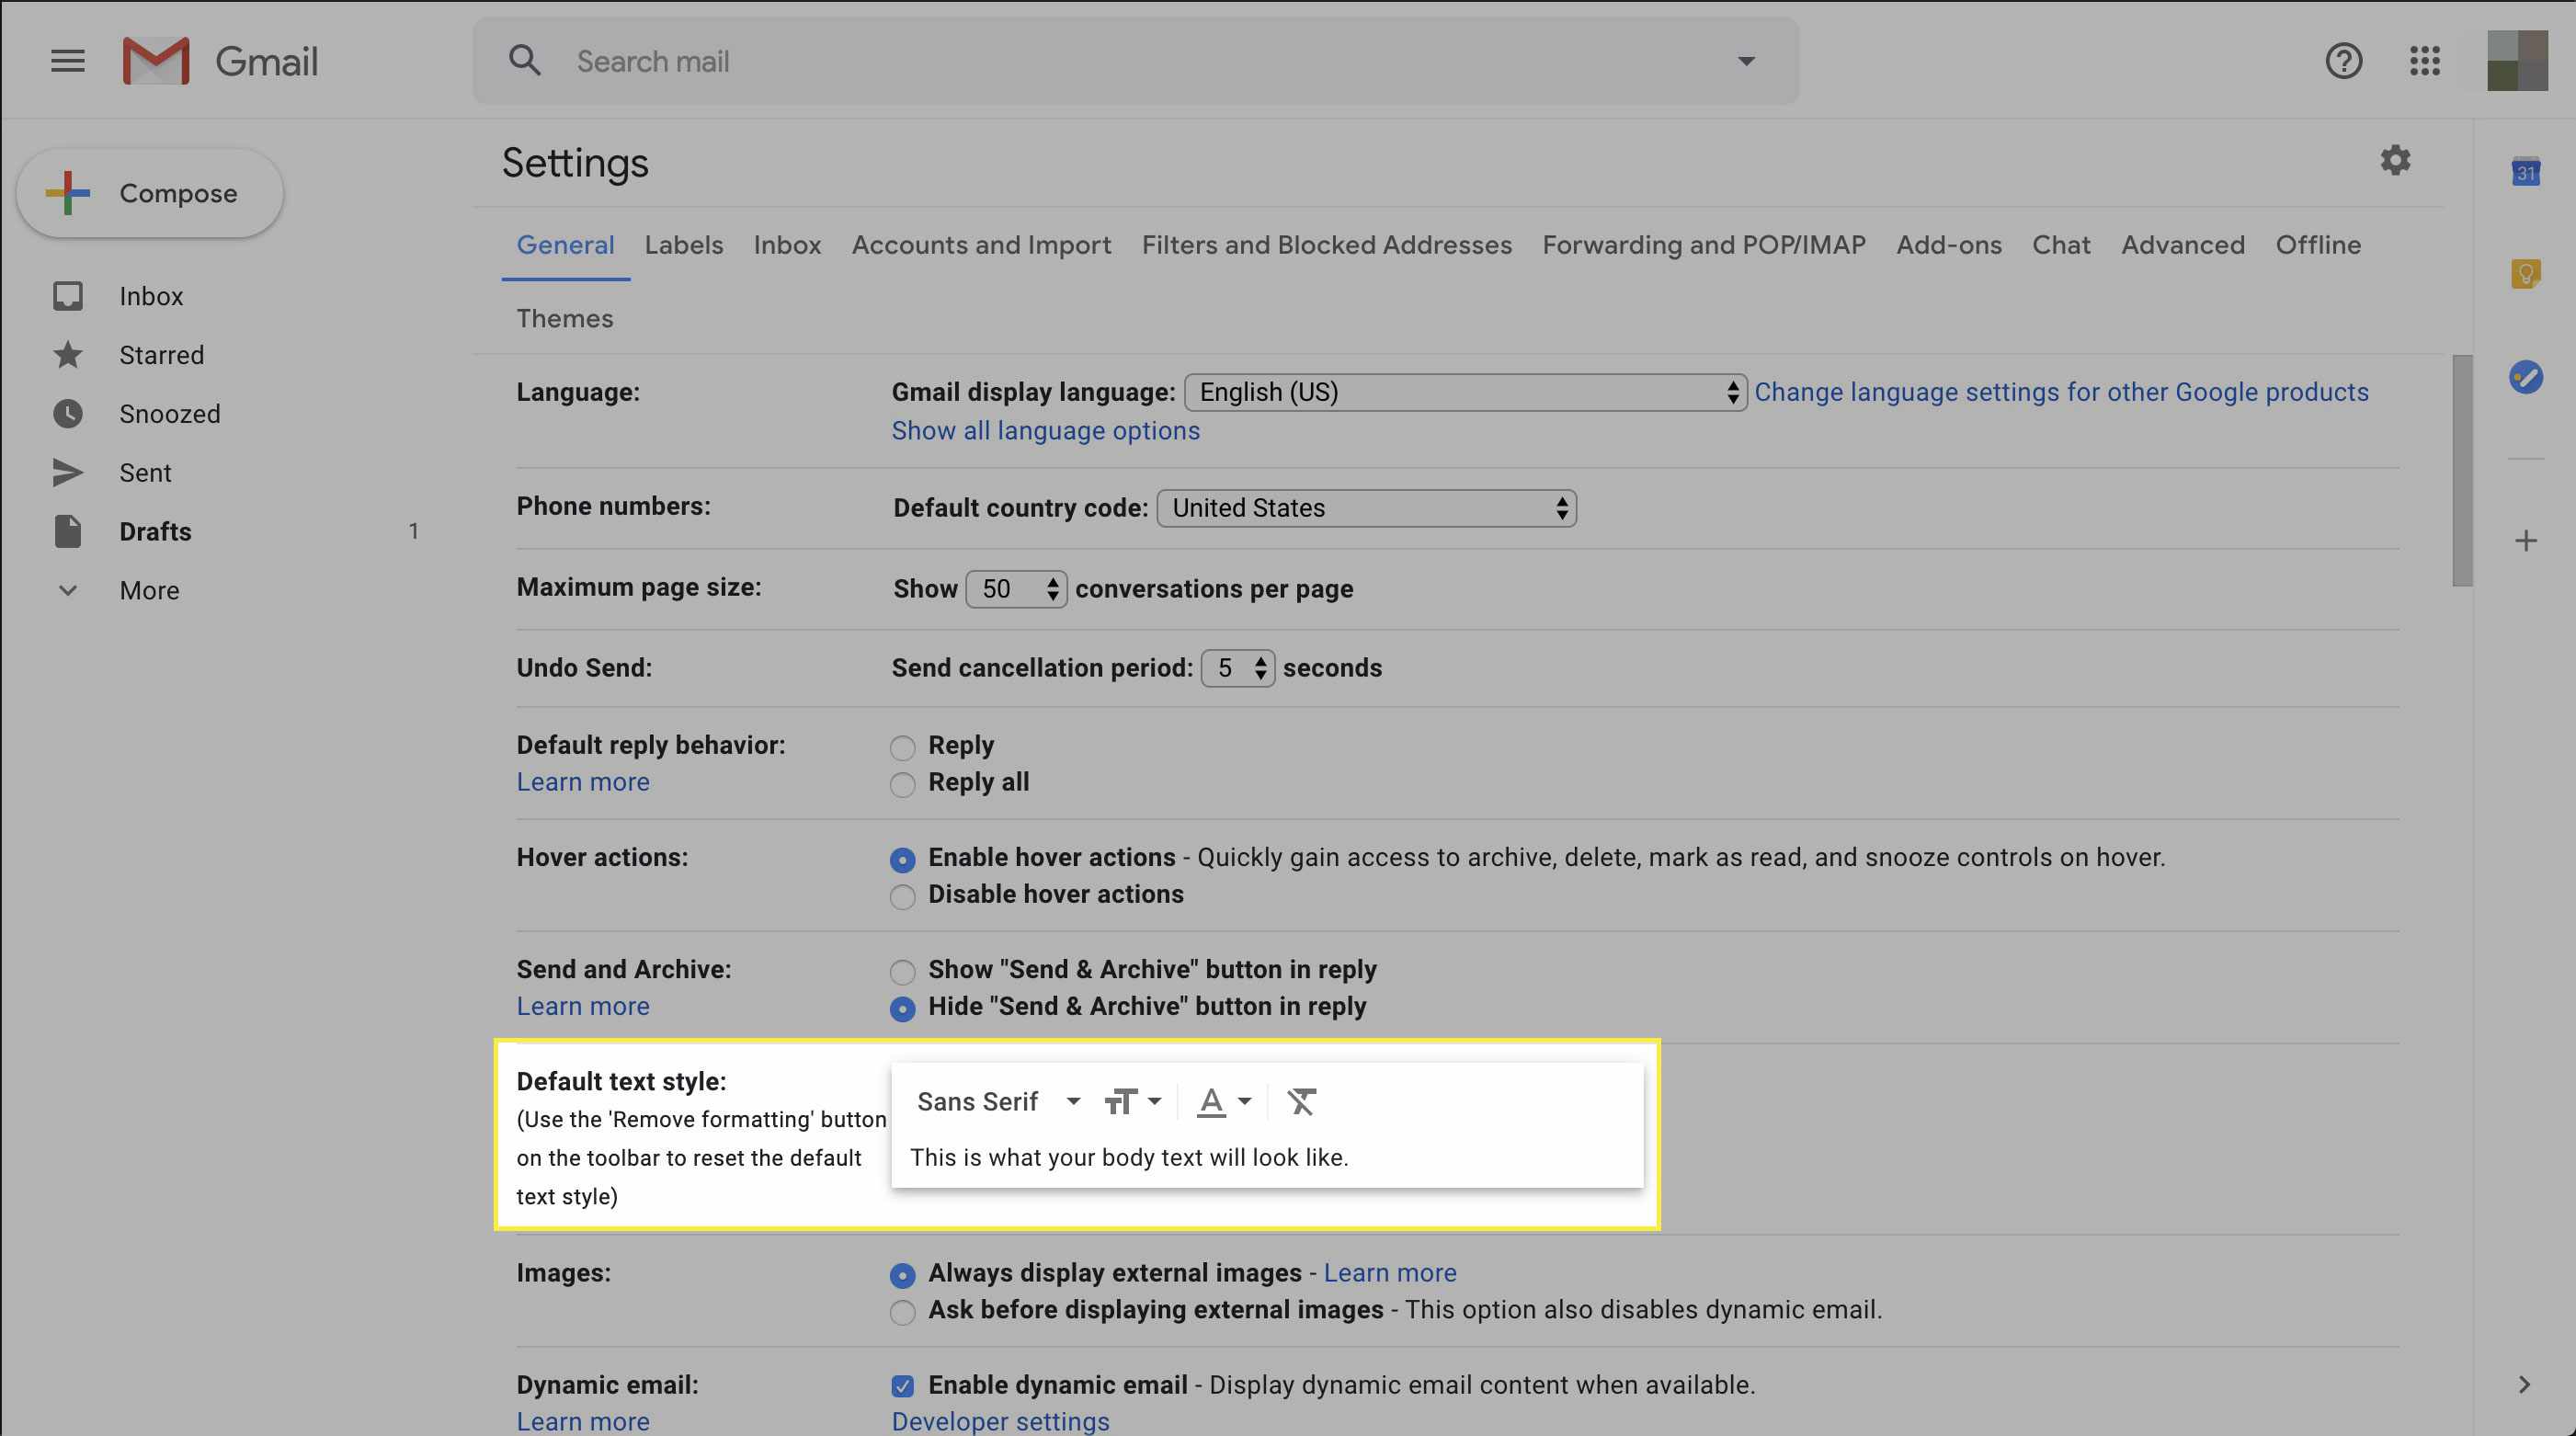Click the text color swatch
The height and width of the screenshot is (1436, 2576).
click(1211, 1100)
